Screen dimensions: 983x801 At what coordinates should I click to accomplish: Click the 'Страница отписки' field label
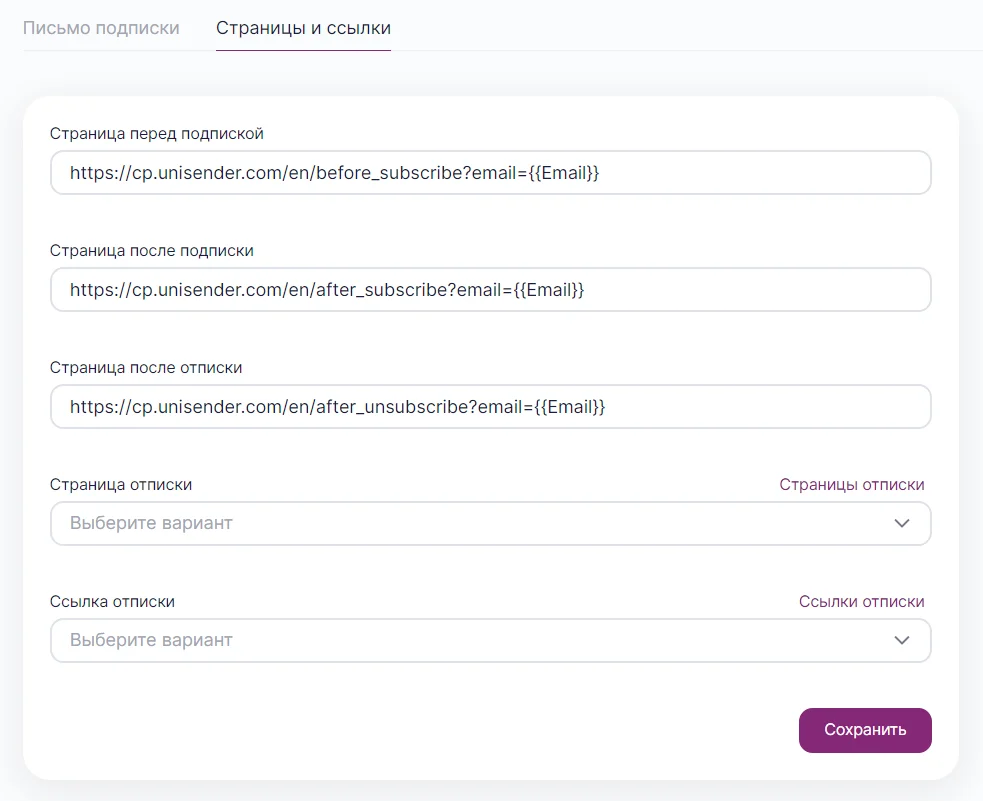tap(121, 485)
